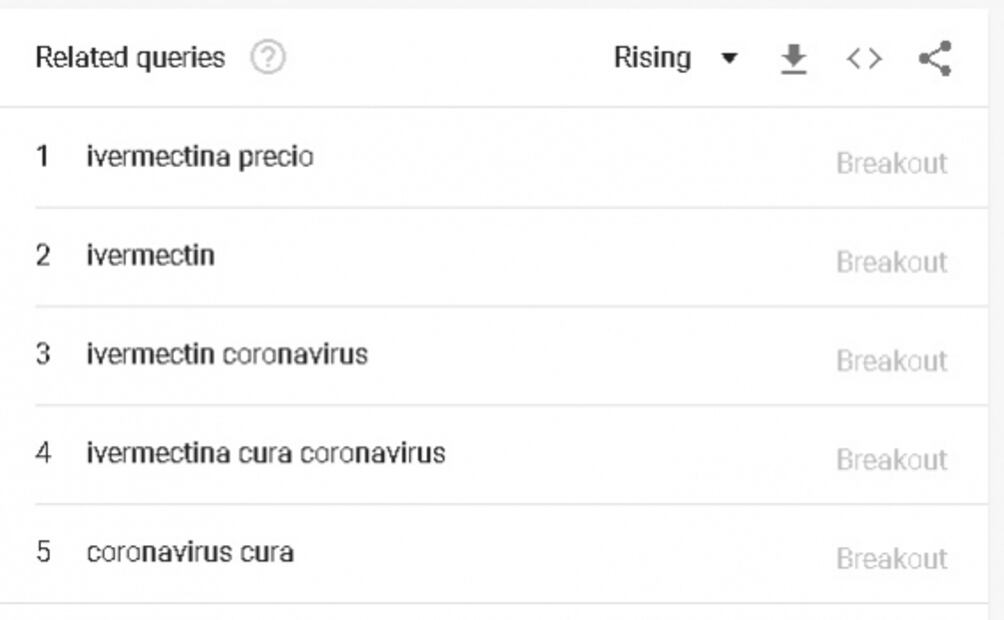Viewport: 1004px width, 620px height.
Task: Click rank number 5 in the list
Action: tap(43, 552)
